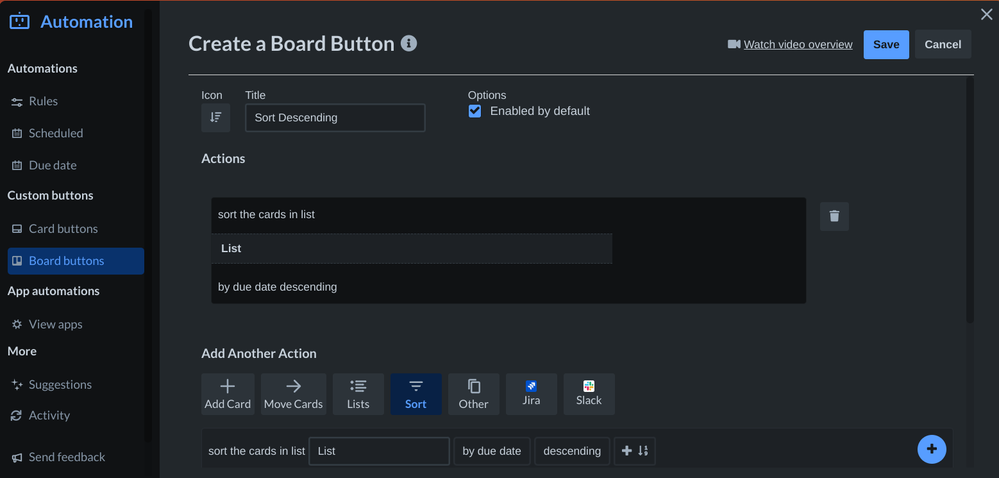The width and height of the screenshot is (999, 478).
Task: Click the Automation robot logo icon
Action: pyautogui.click(x=19, y=21)
